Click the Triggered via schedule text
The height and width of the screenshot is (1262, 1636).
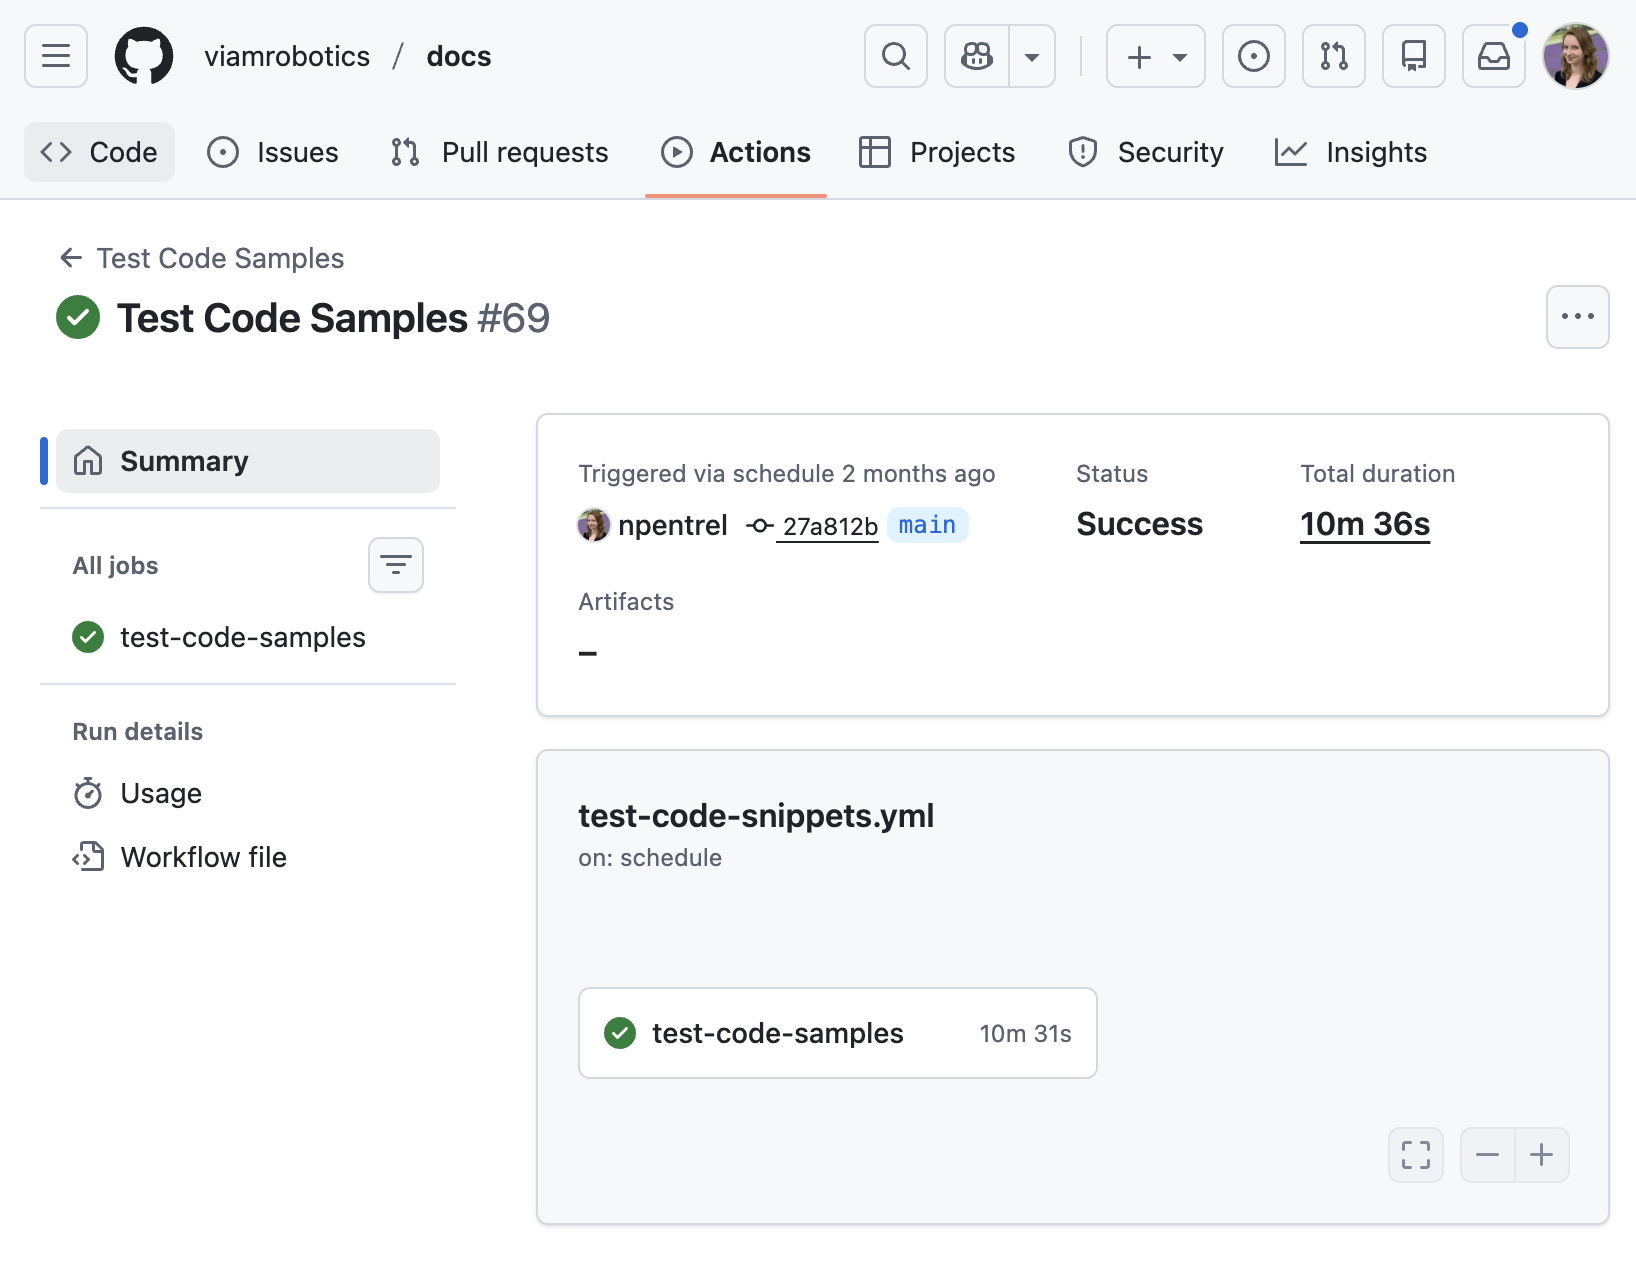point(787,474)
